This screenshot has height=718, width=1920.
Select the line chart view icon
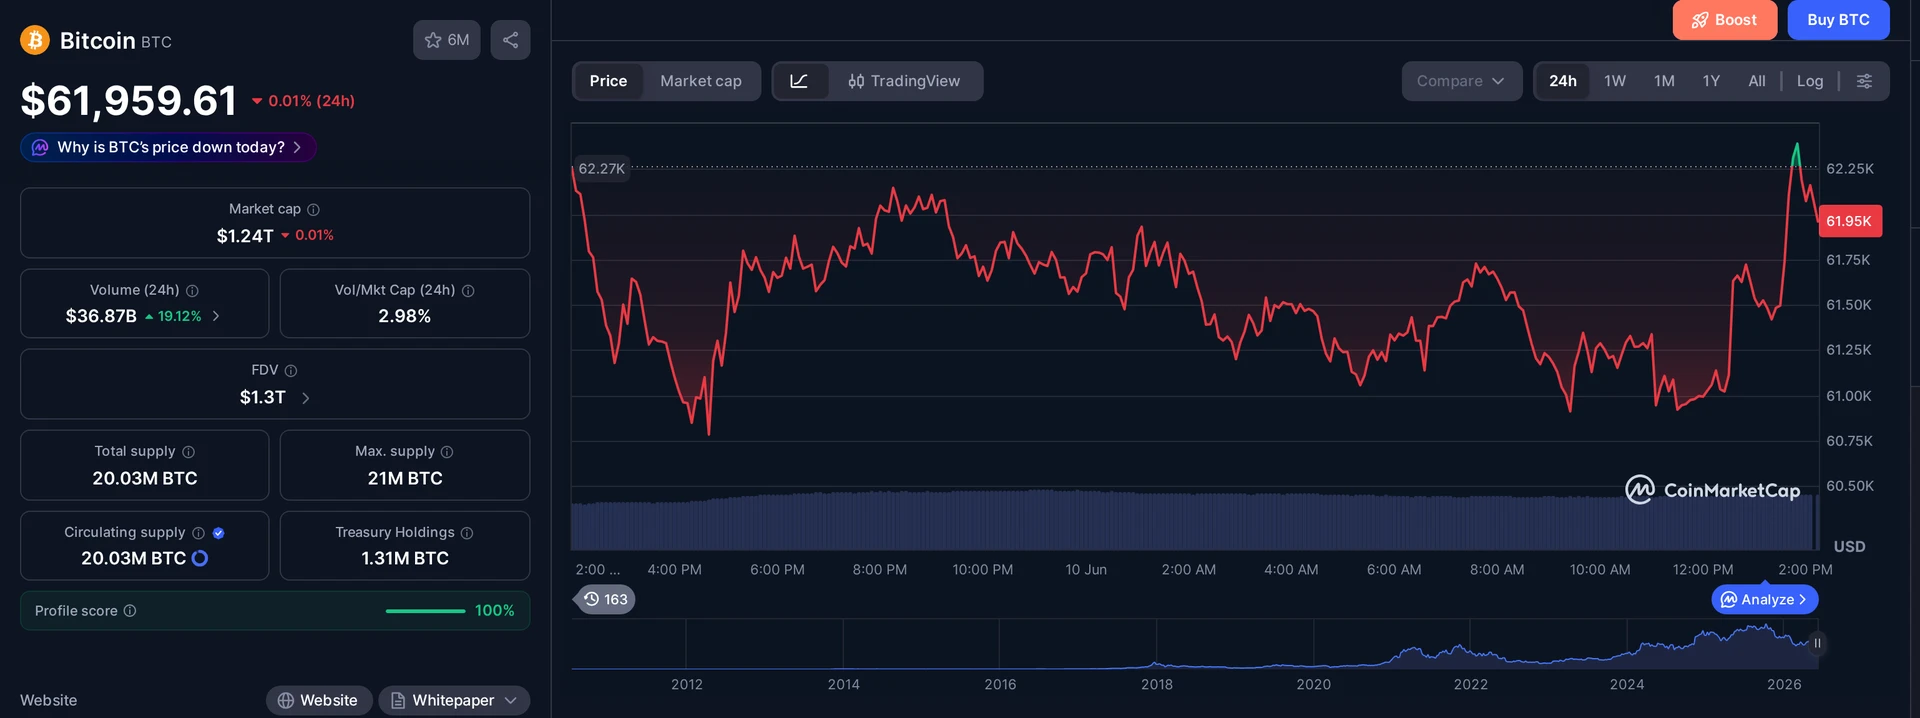click(x=800, y=81)
